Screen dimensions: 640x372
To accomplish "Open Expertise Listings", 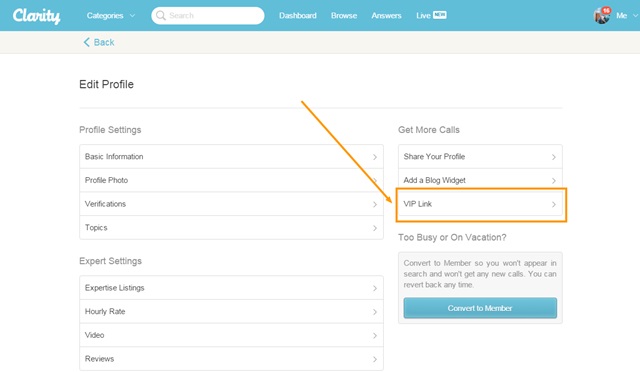I will tap(231, 287).
